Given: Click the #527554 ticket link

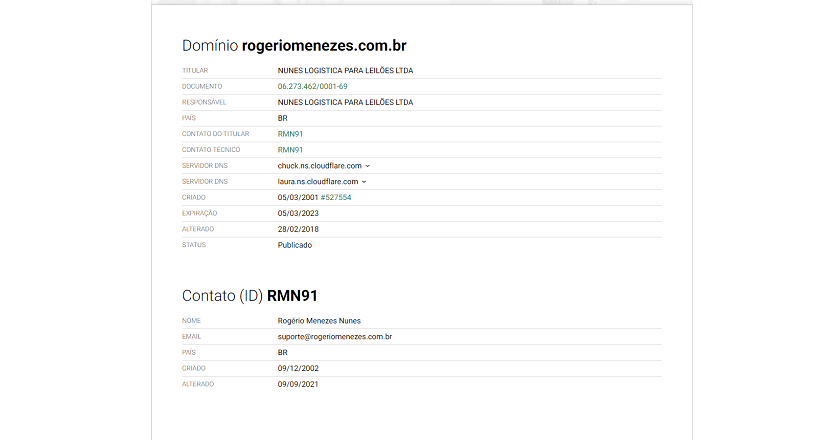Looking at the screenshot, I should click(x=336, y=198).
